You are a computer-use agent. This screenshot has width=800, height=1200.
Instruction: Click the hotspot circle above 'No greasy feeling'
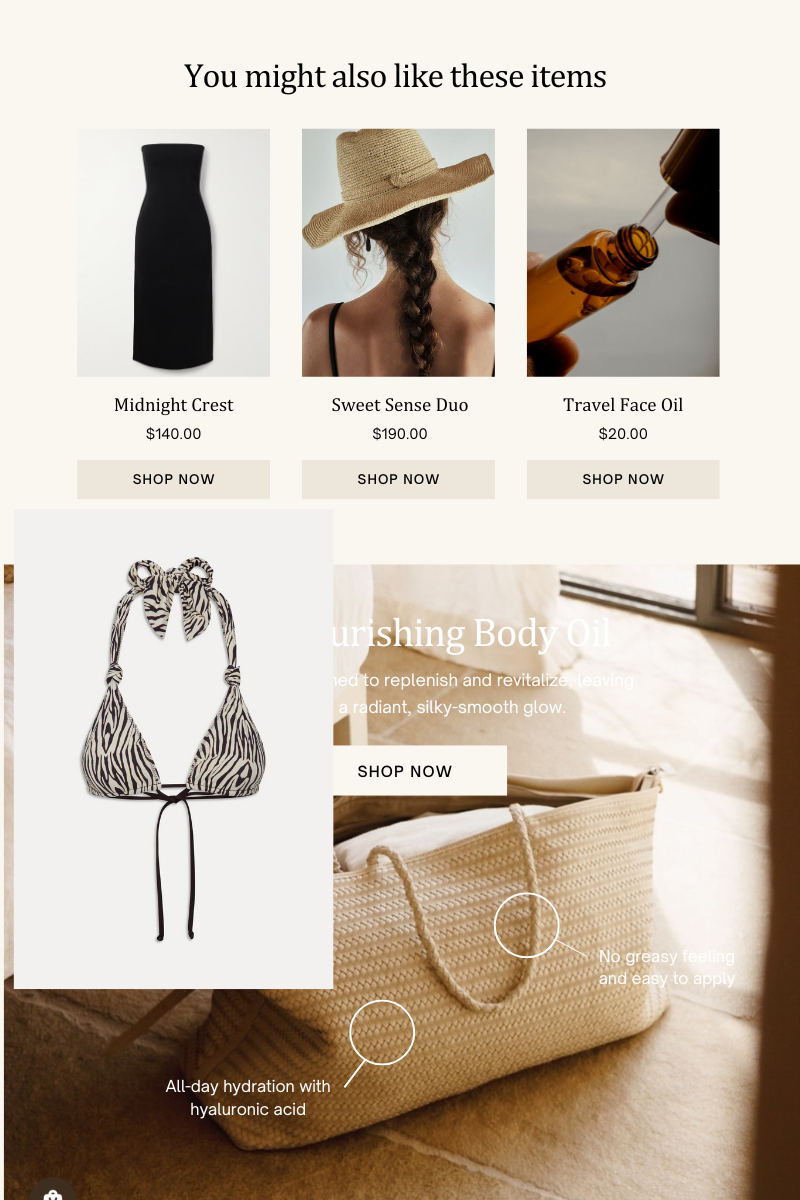[526, 925]
